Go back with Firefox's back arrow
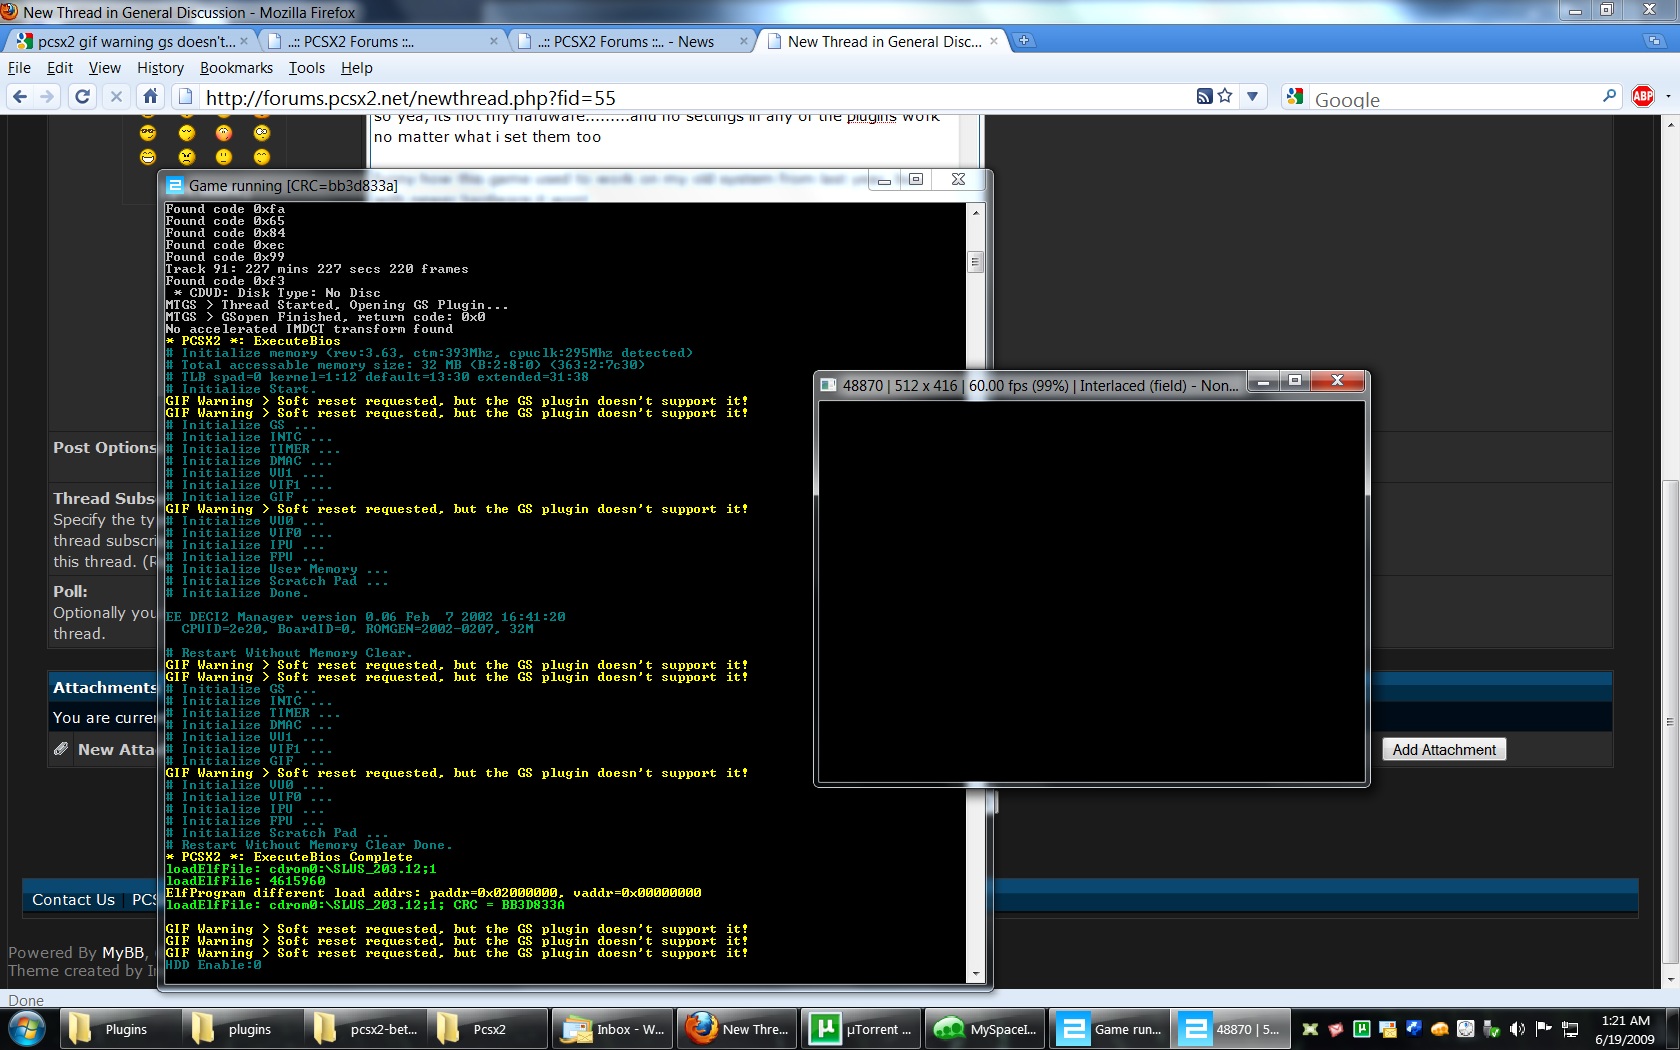Viewport: 1680px width, 1050px height. point(19,96)
